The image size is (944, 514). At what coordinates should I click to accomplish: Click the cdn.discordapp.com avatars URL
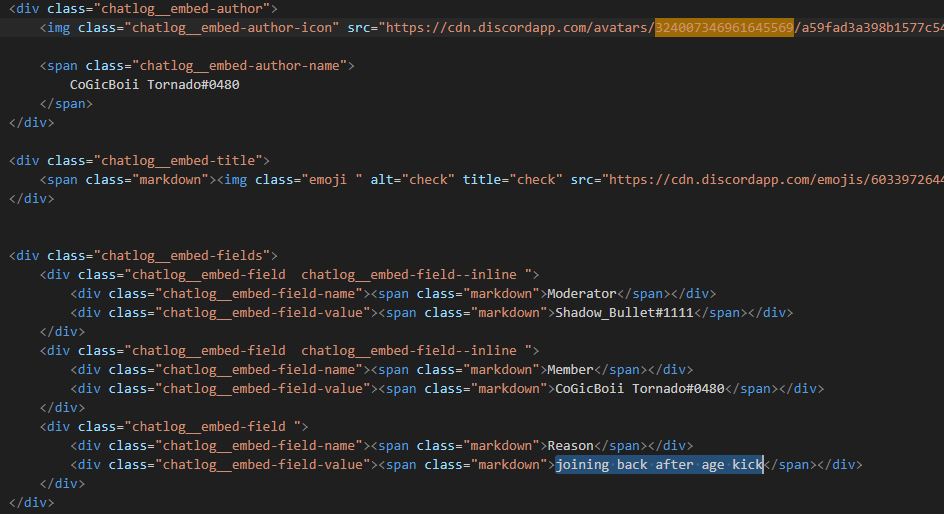[x=662, y=28]
